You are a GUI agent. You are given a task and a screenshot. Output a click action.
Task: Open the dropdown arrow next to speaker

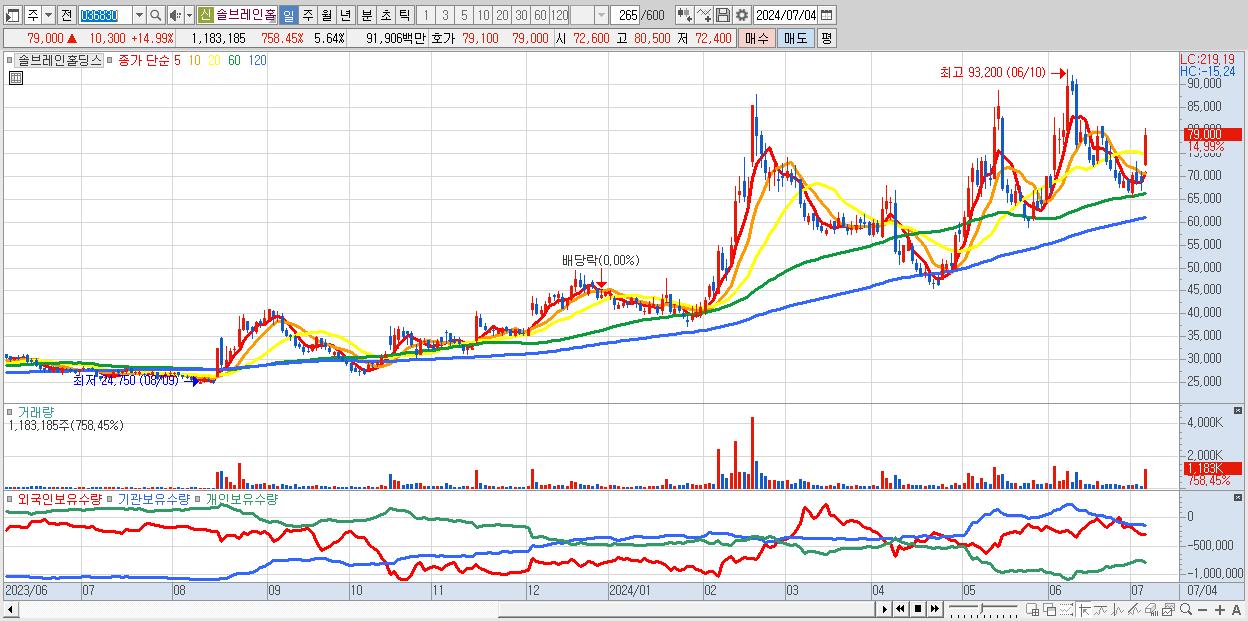[190, 15]
